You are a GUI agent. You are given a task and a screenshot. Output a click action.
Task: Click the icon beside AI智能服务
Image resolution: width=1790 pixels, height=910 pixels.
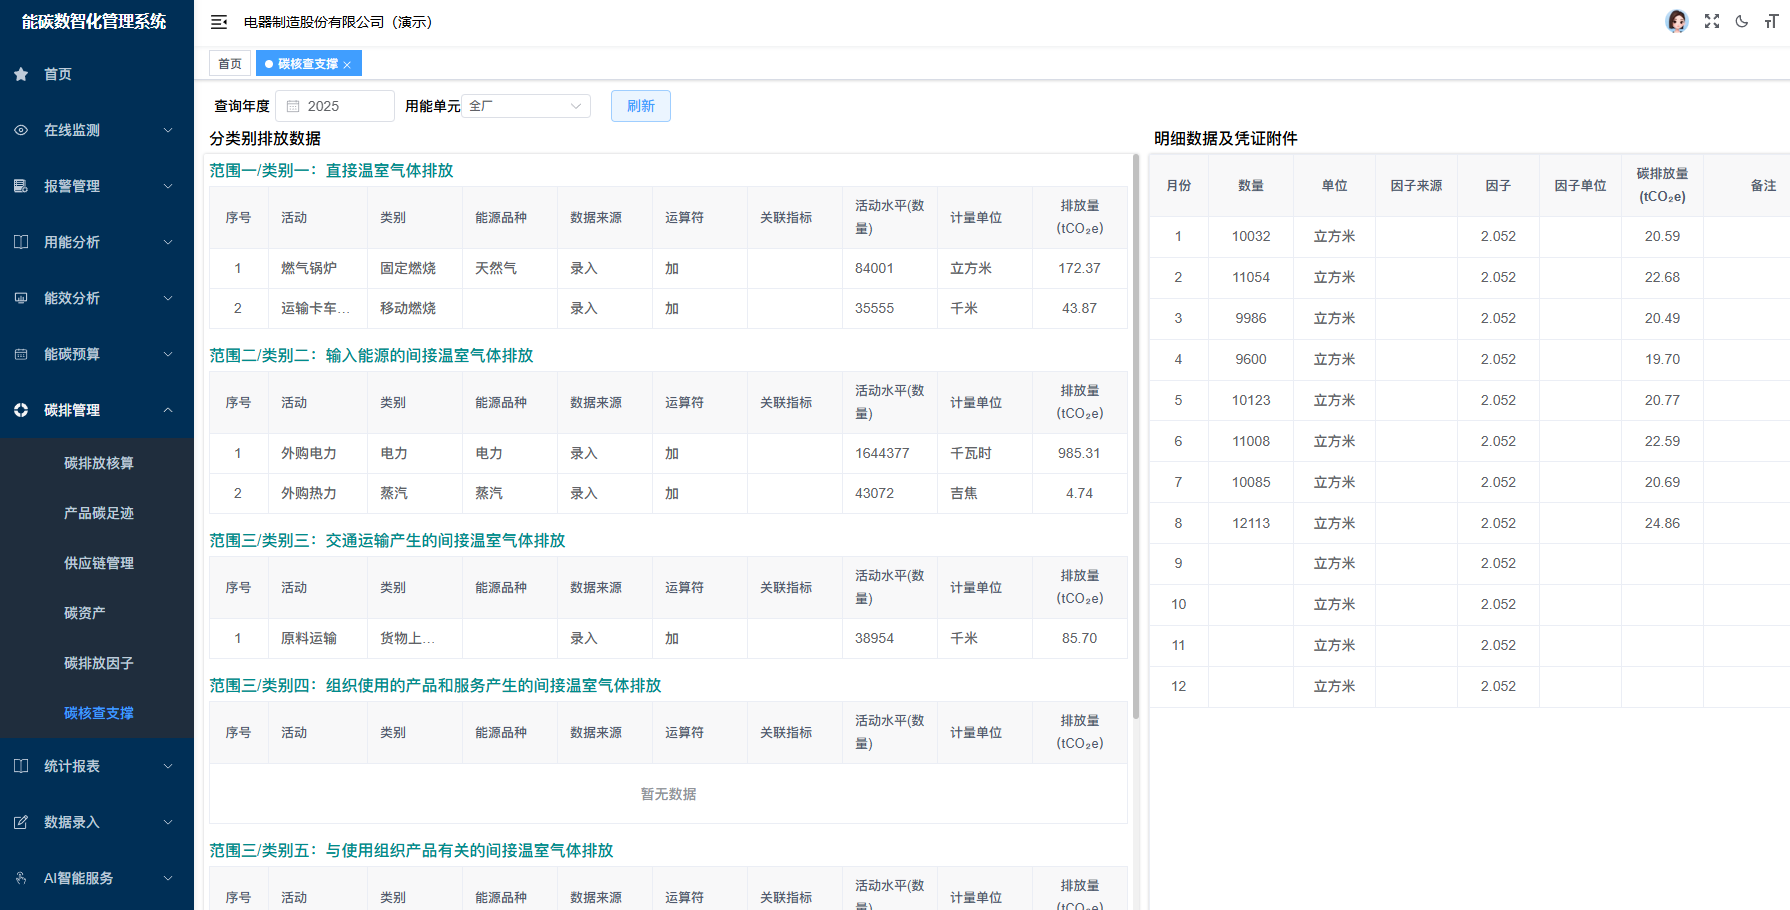tap(20, 877)
